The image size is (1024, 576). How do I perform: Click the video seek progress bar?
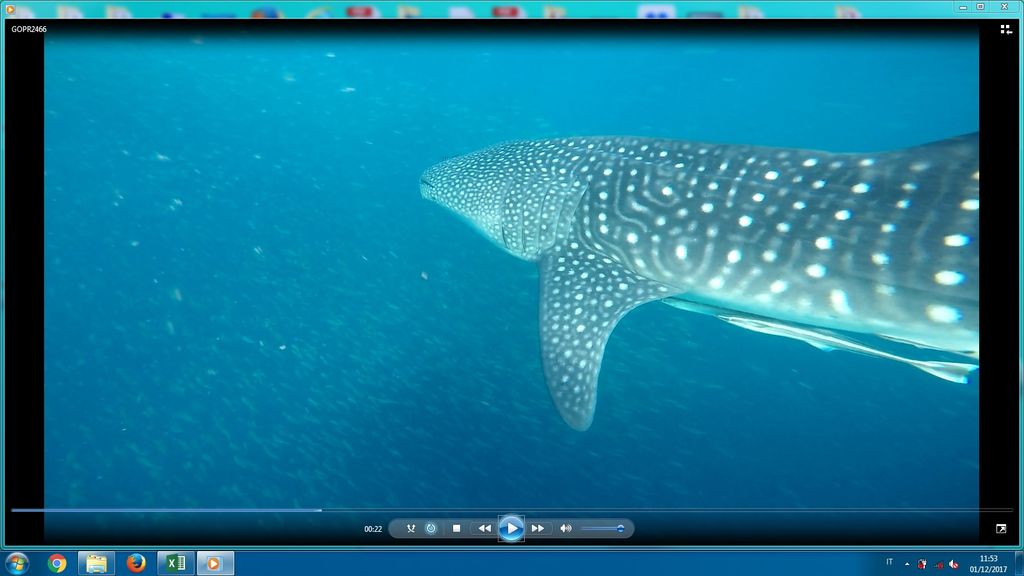[x=500, y=510]
